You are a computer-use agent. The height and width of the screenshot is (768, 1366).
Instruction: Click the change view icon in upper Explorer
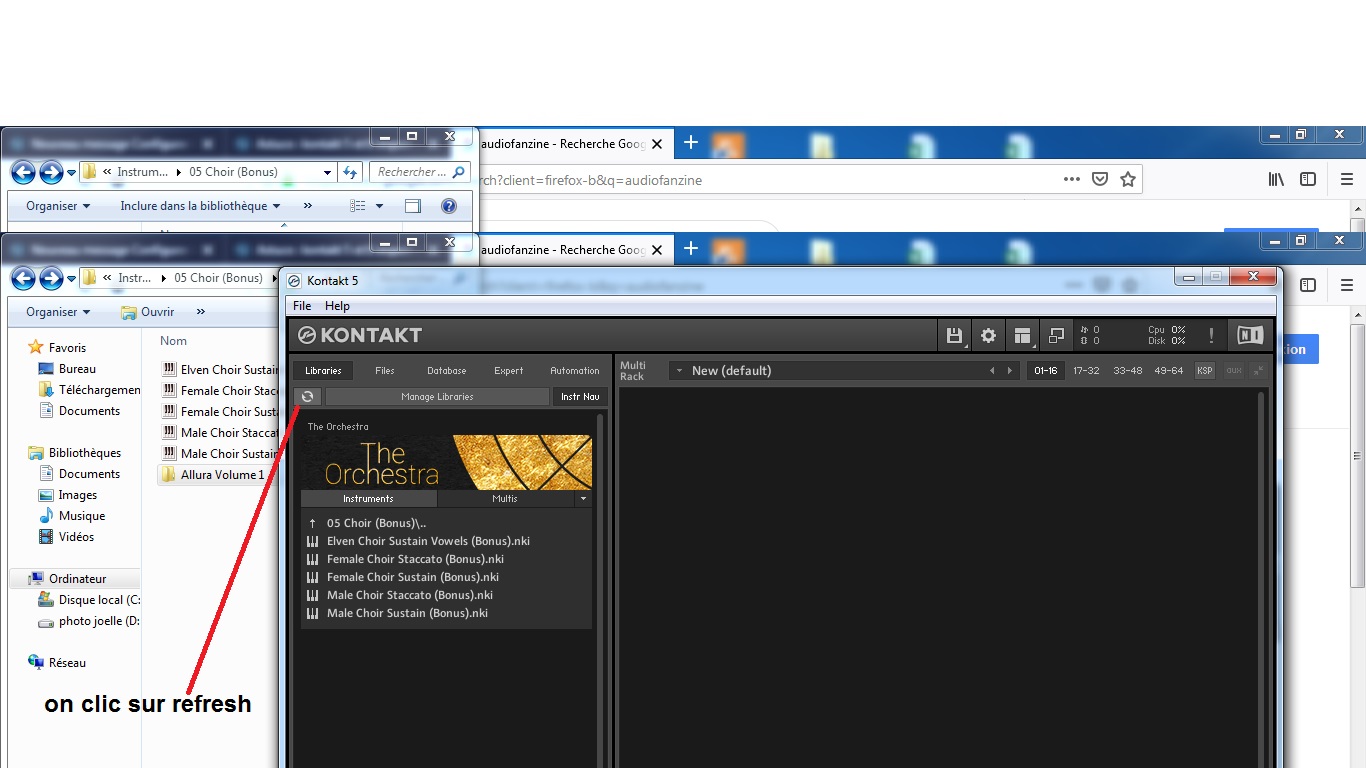coord(358,206)
